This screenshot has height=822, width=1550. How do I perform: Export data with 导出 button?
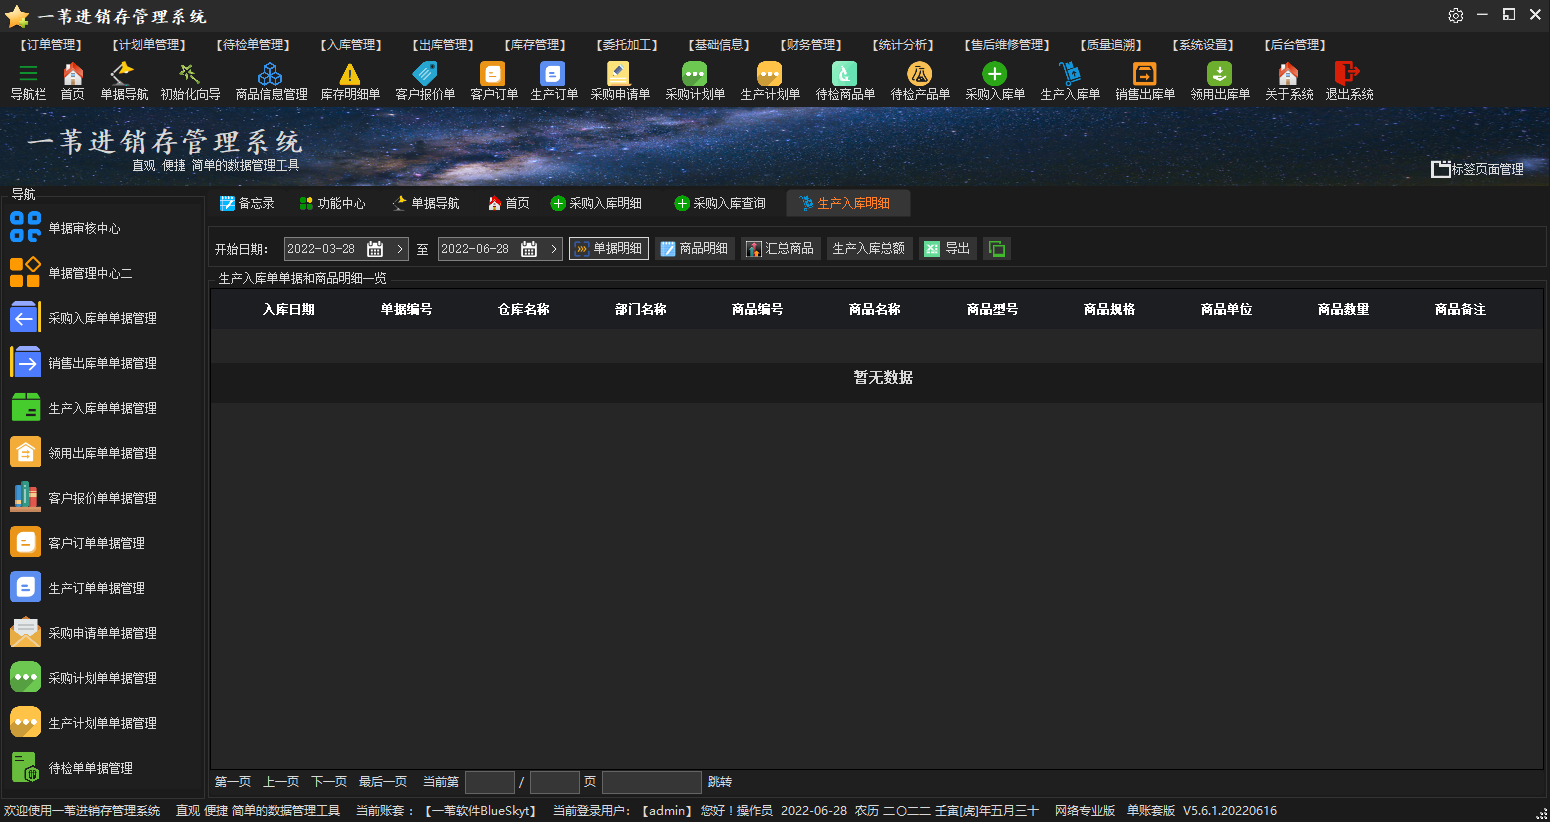coord(947,249)
